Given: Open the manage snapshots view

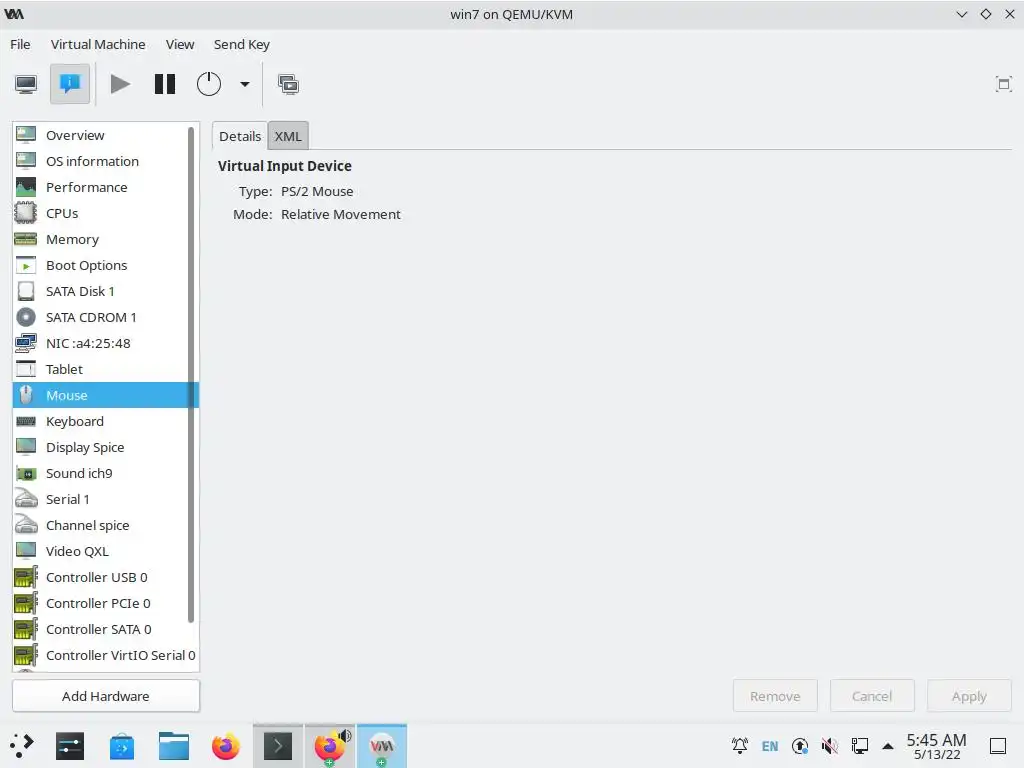Looking at the screenshot, I should [288, 84].
